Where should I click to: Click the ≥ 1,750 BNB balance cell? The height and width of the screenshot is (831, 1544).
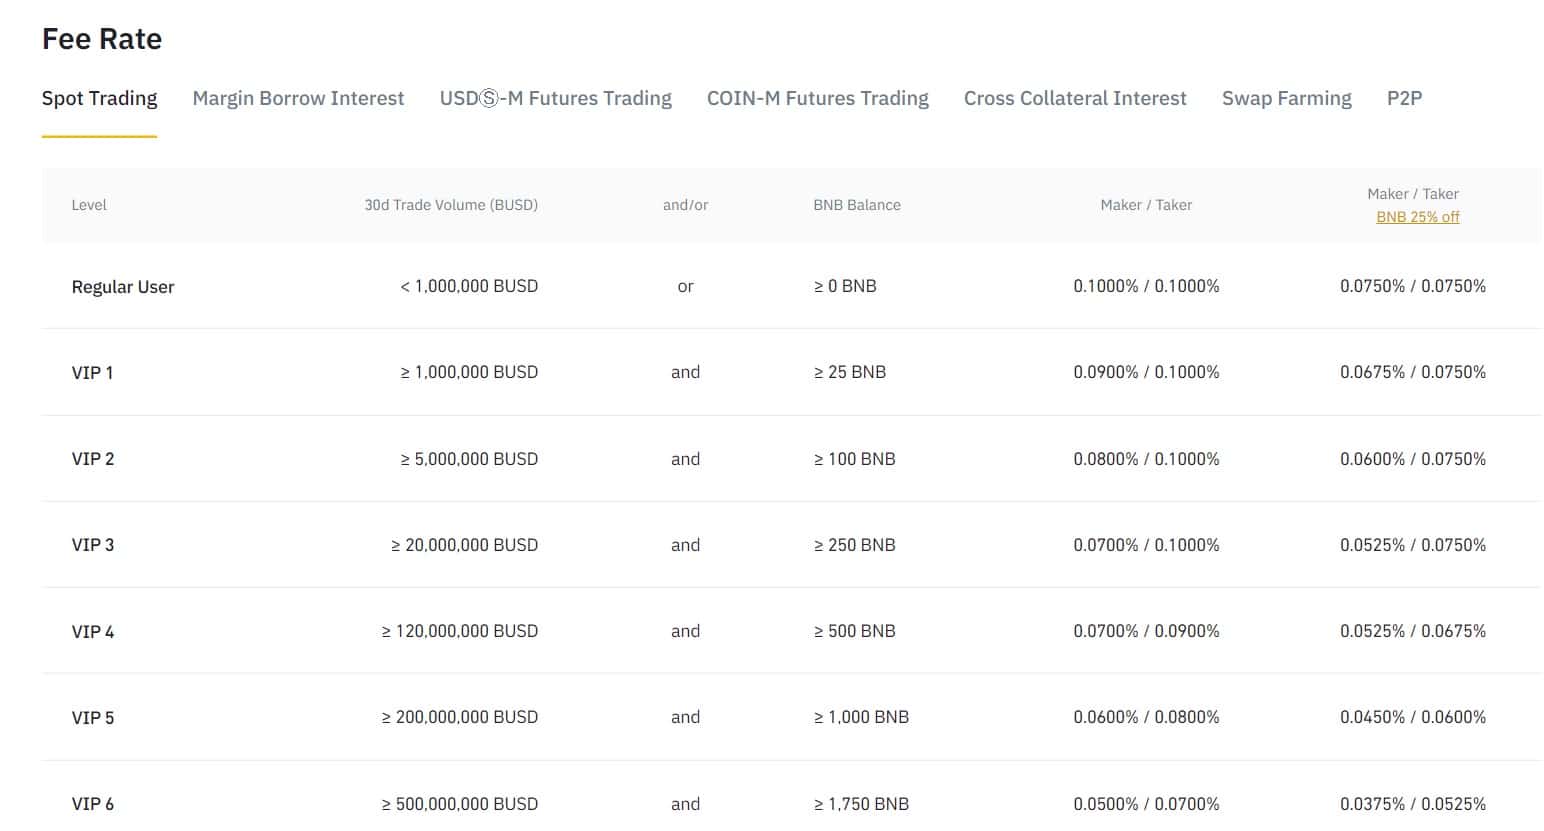[x=861, y=804]
